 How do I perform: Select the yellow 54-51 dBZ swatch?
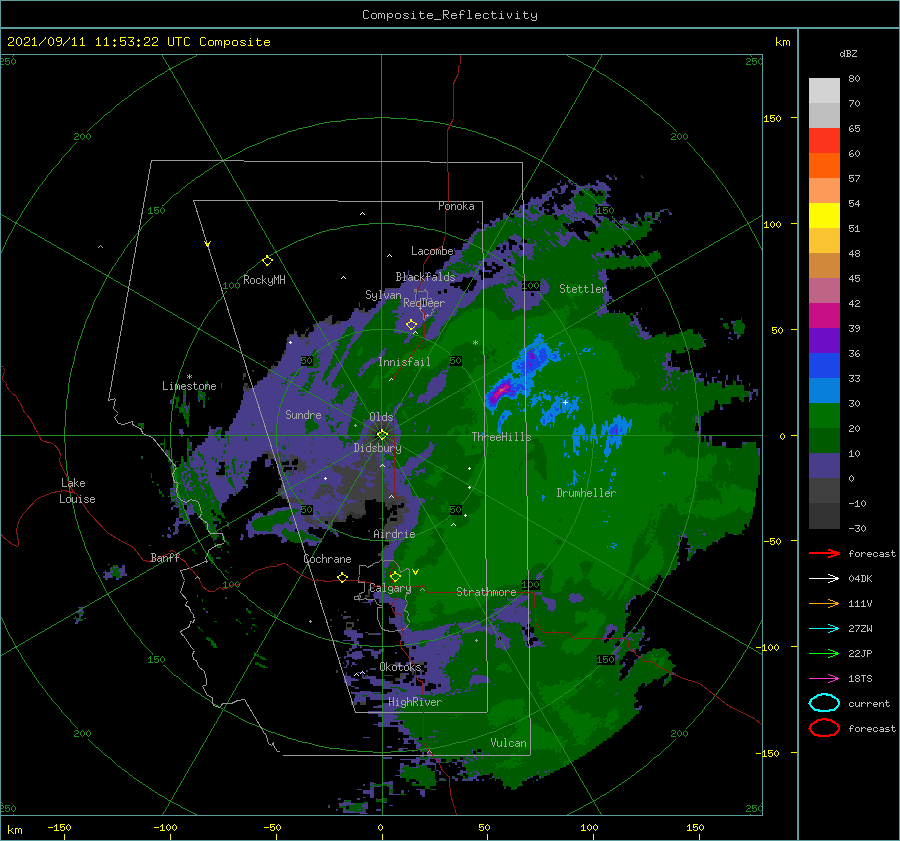(x=824, y=216)
